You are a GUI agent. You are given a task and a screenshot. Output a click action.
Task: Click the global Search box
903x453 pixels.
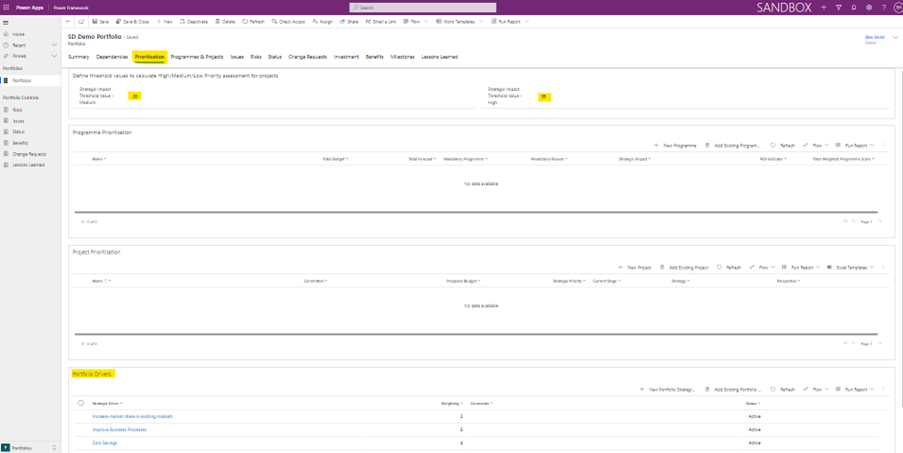pyautogui.click(x=423, y=7)
